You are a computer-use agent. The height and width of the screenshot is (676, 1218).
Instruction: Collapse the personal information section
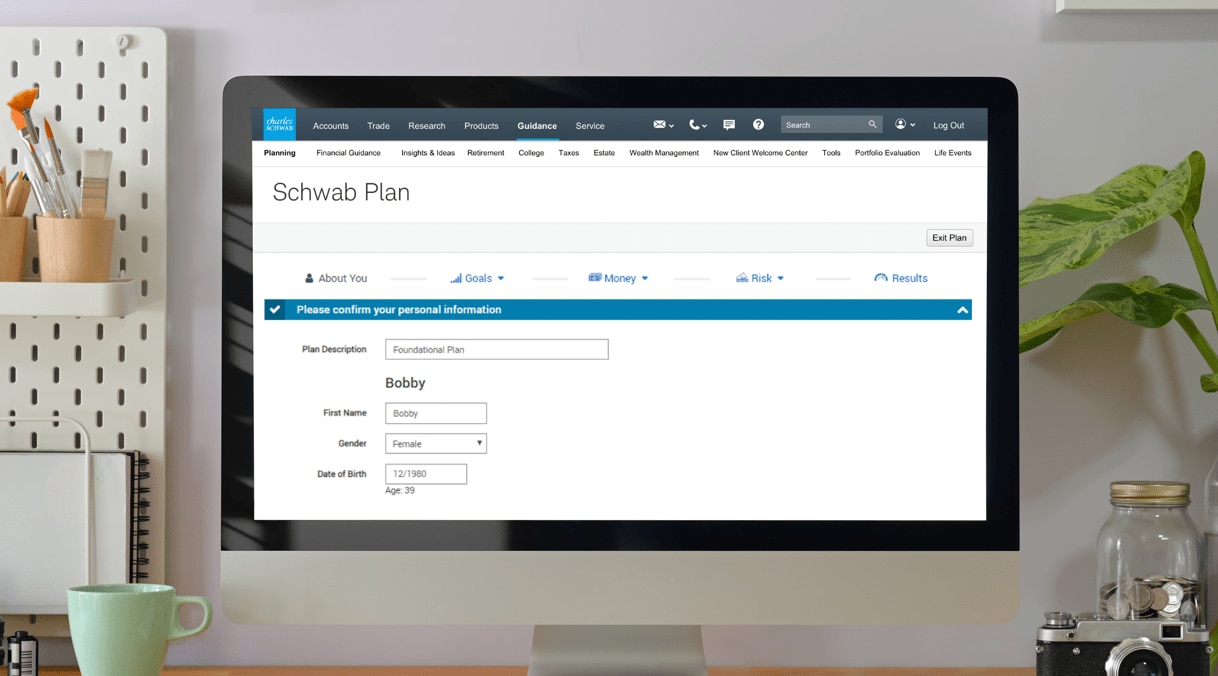pos(962,310)
